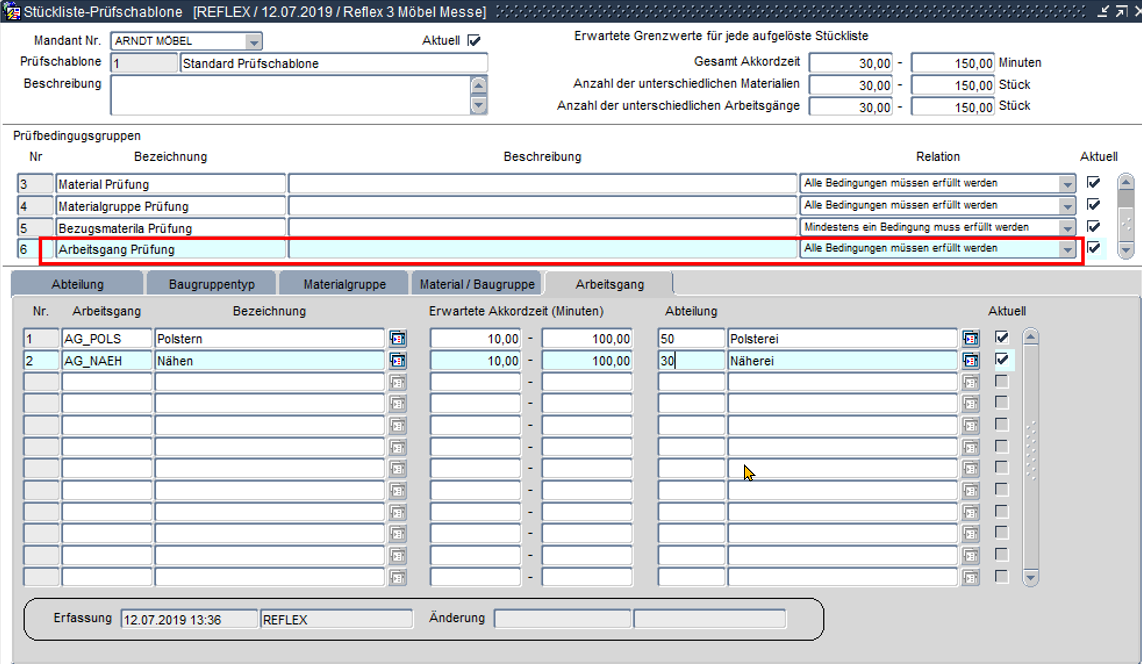Viewport: 1142px width, 666px height.
Task: Click the application icon in title bar
Action: click(x=12, y=12)
